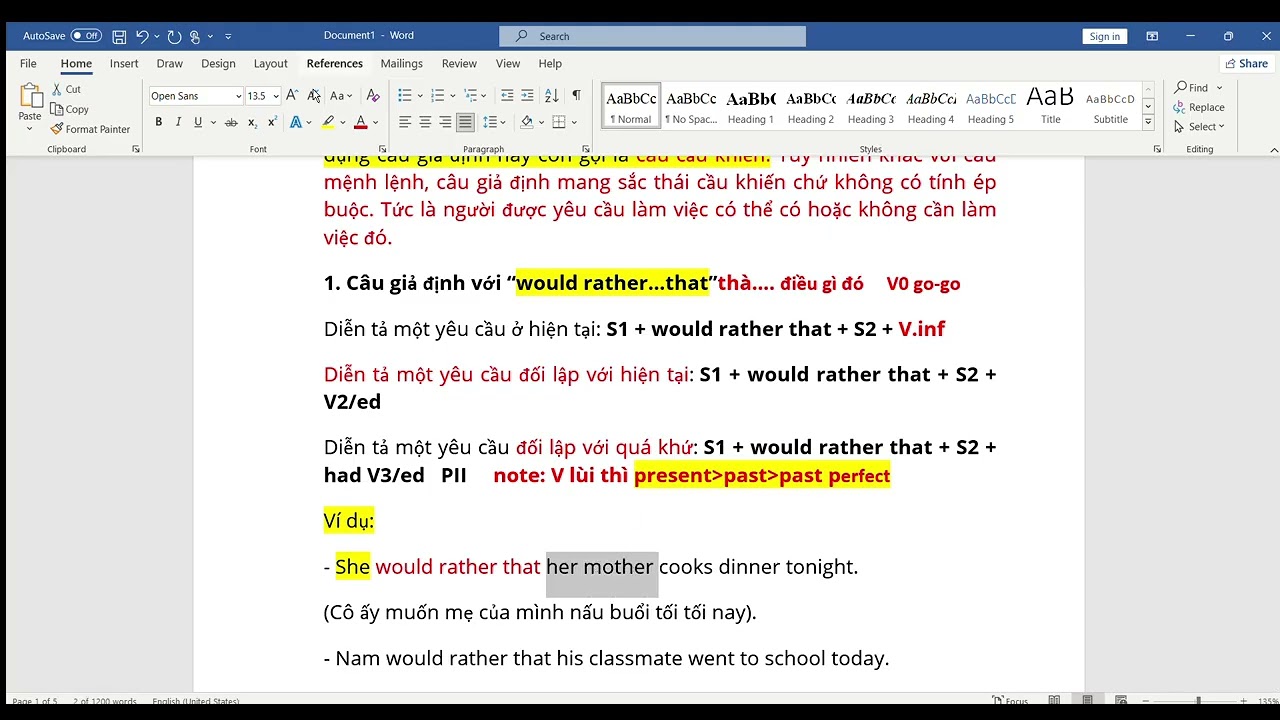Image resolution: width=1280 pixels, height=720 pixels.
Task: Switch to the Review tab
Action: (459, 63)
